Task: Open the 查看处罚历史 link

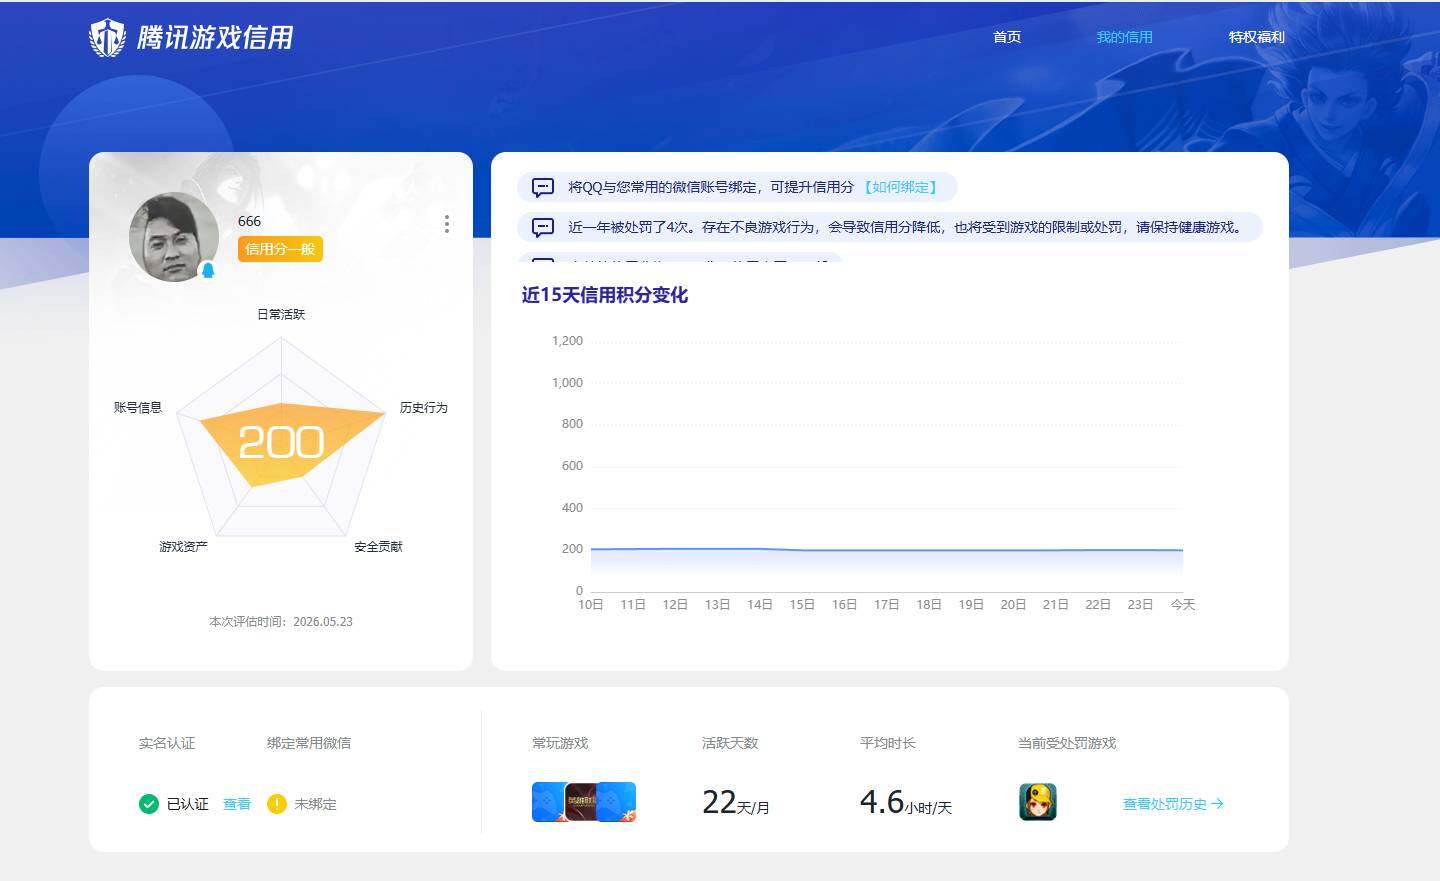Action: pos(1173,804)
